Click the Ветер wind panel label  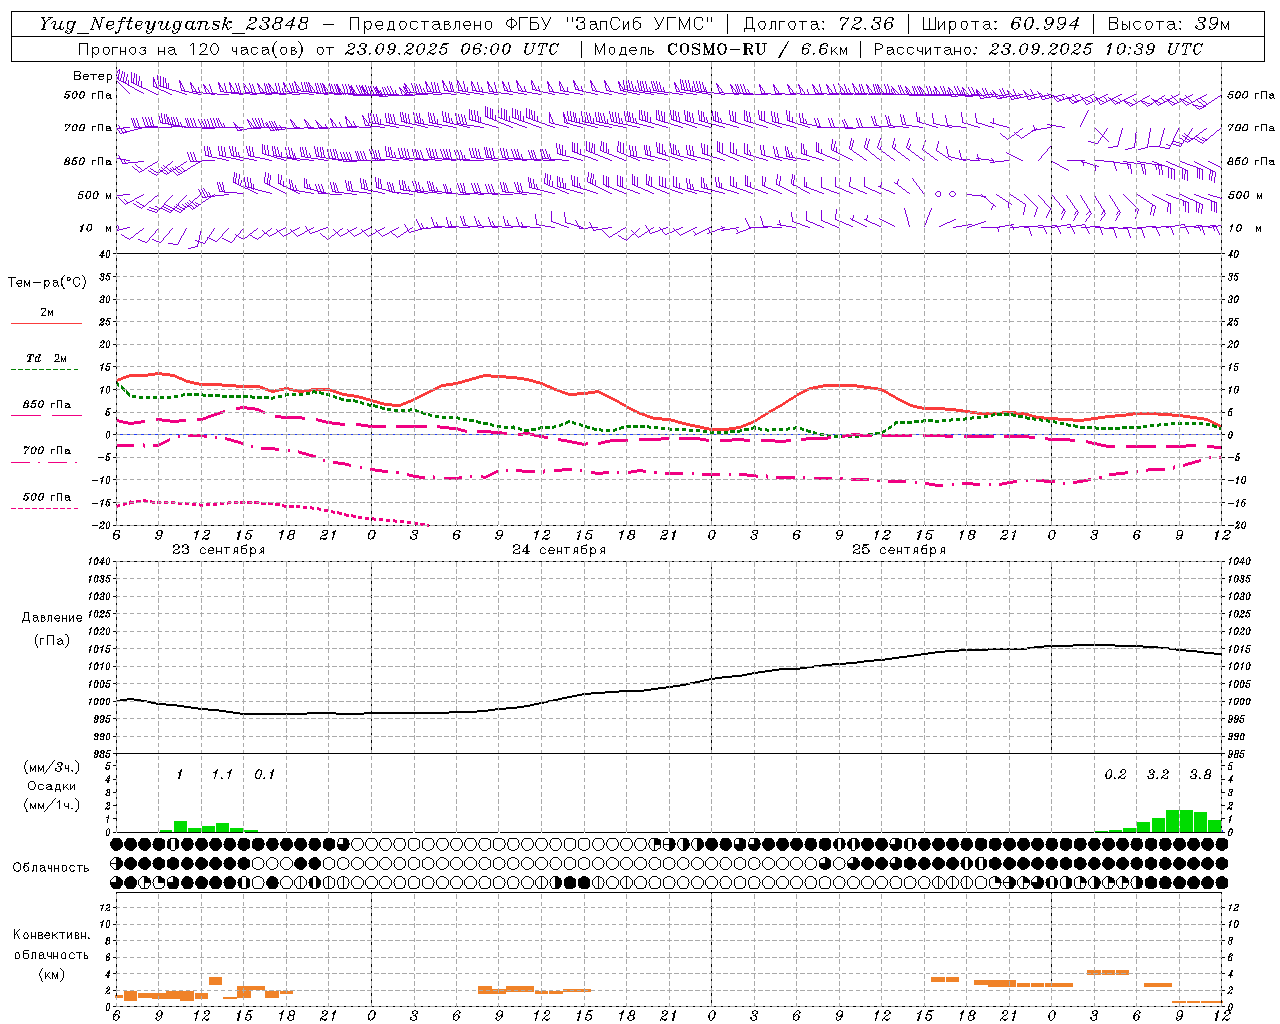(x=92, y=76)
